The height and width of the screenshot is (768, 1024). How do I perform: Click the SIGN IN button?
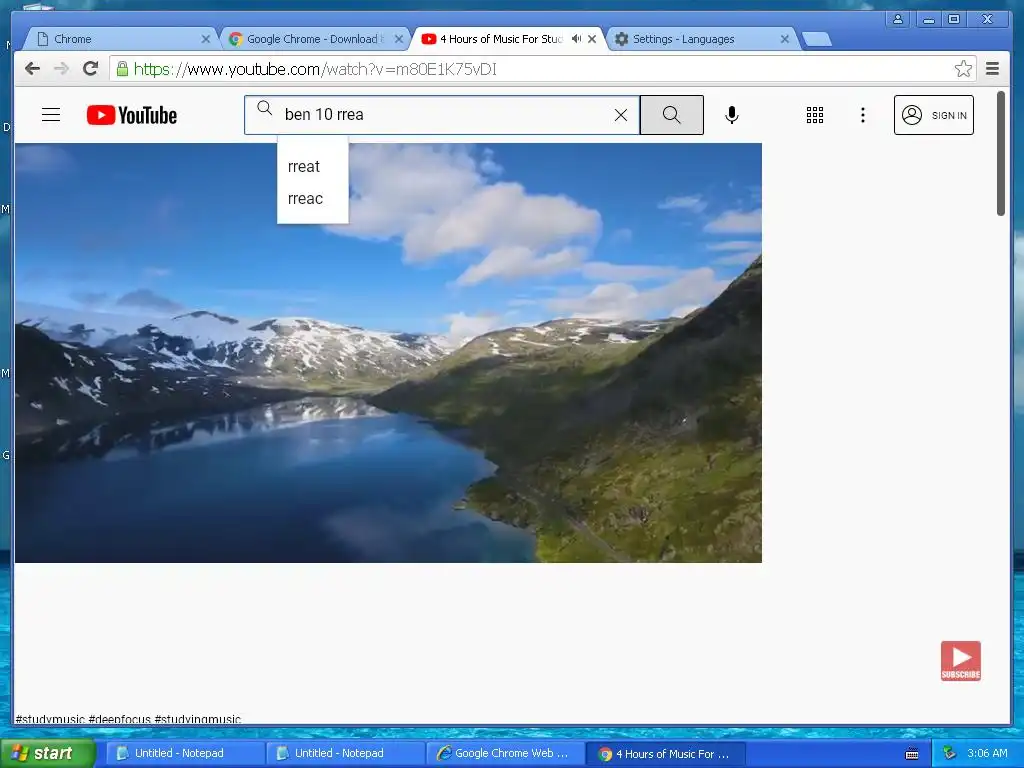click(x=933, y=115)
